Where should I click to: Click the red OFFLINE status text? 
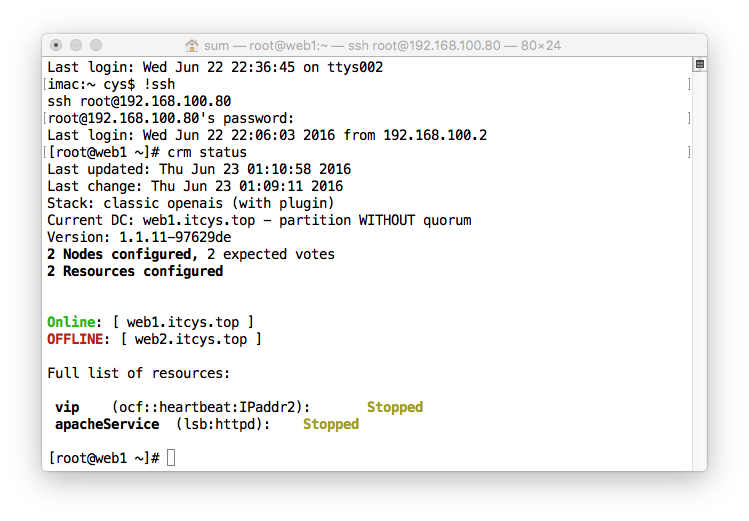[75, 339]
